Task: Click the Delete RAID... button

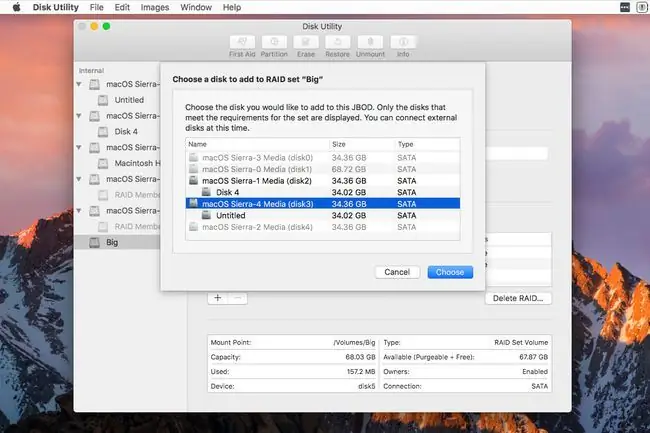Action: tap(518, 298)
